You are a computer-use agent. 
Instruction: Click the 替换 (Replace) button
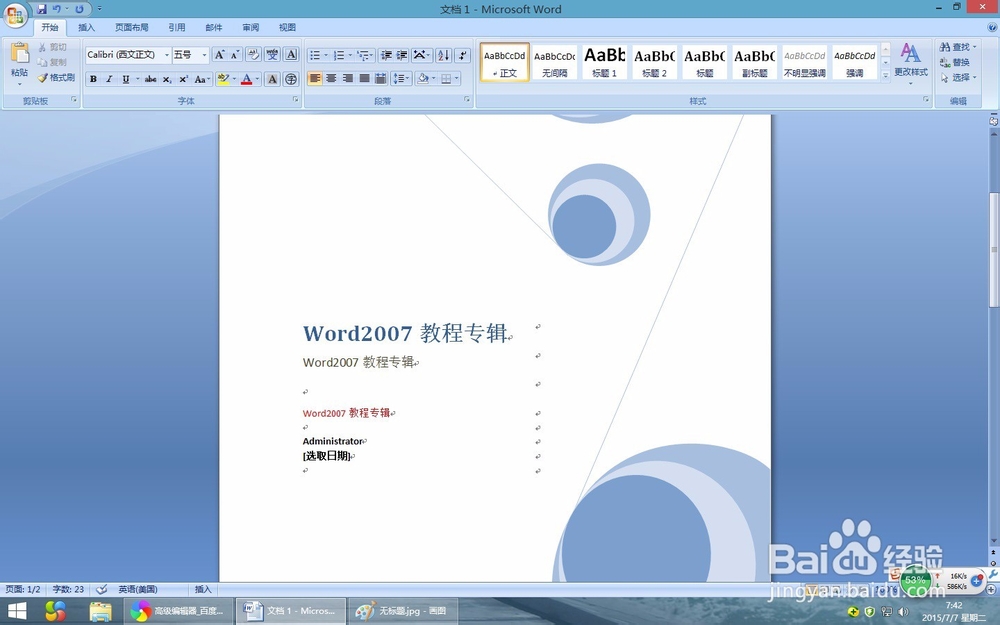(x=955, y=62)
